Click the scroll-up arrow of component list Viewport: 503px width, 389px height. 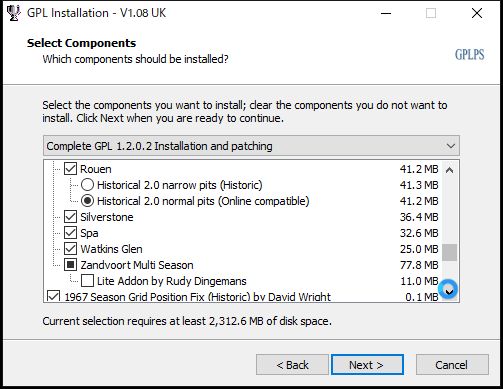click(x=449, y=170)
